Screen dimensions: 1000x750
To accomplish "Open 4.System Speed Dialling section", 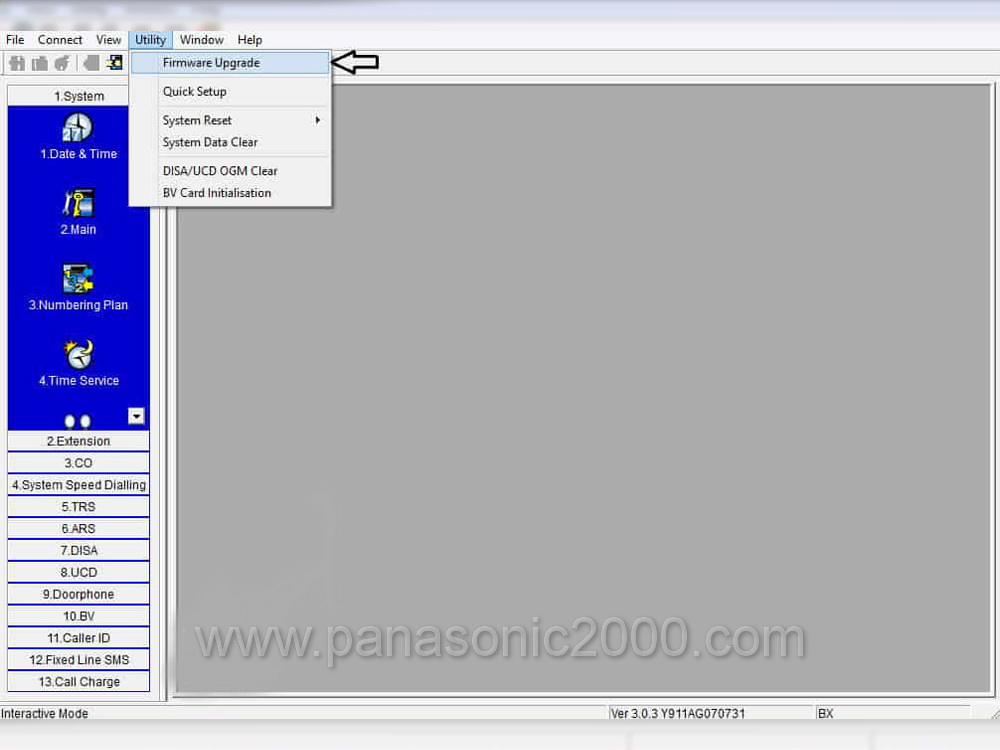I will pos(78,485).
